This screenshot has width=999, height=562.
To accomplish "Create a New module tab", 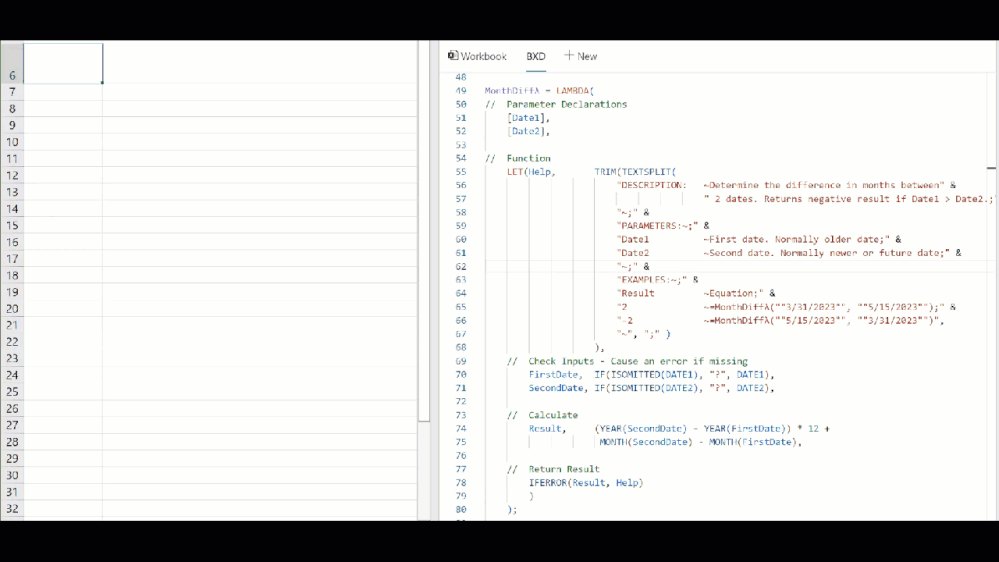I will tap(580, 56).
